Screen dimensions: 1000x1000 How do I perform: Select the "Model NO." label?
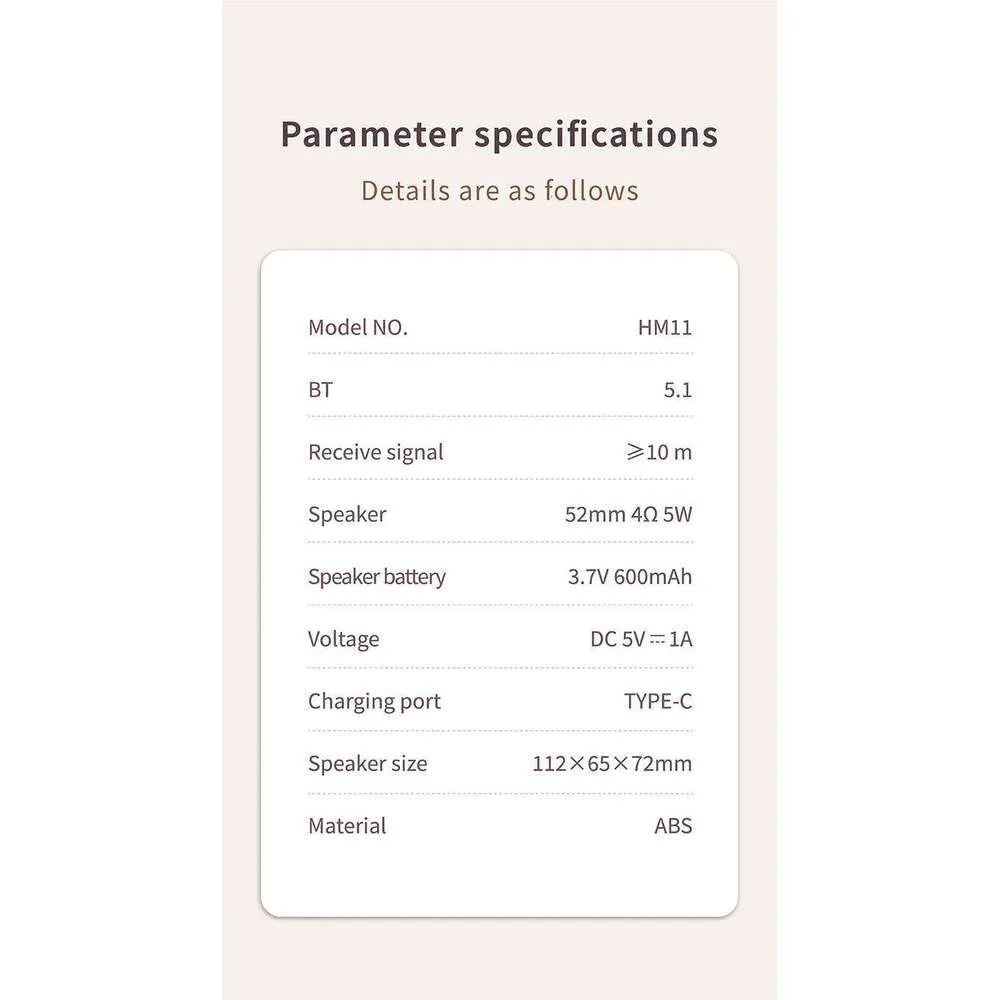coord(358,327)
